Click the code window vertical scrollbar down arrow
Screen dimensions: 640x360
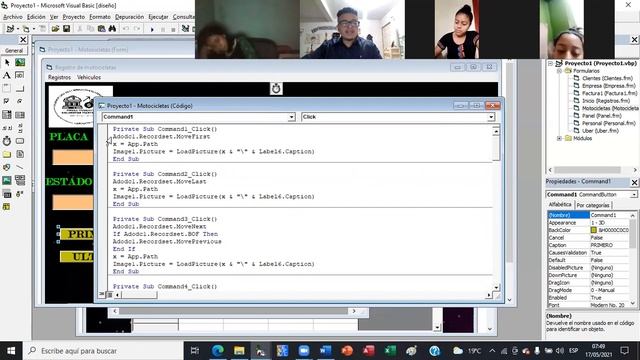tap(496, 287)
